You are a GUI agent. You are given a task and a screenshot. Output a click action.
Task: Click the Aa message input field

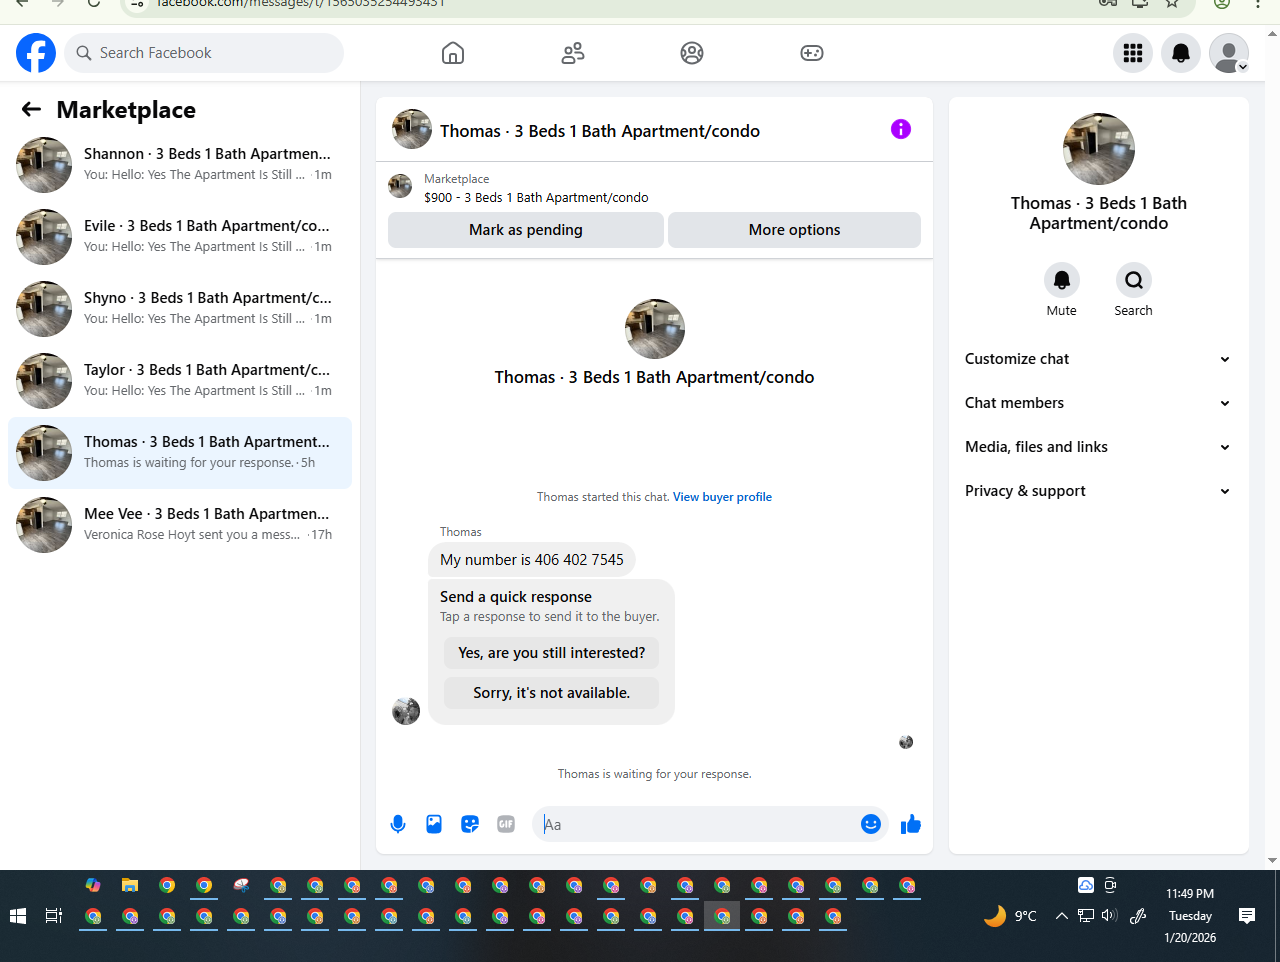(696, 824)
